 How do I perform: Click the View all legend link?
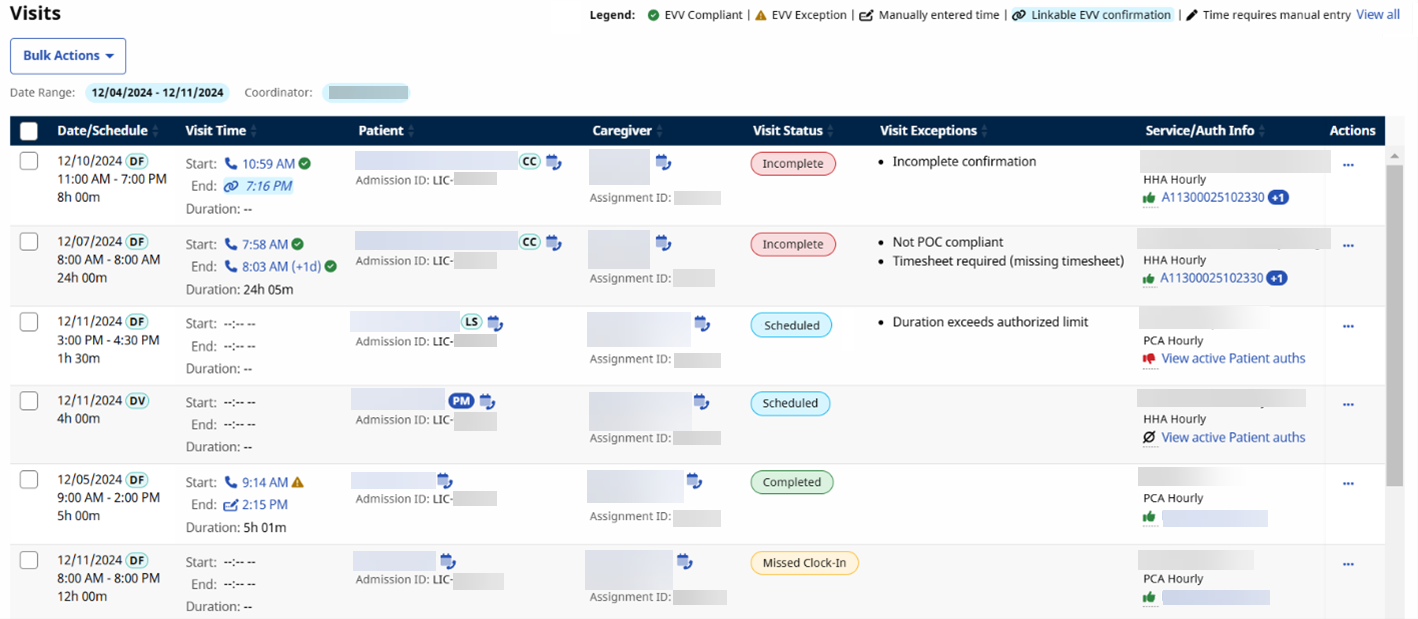pyautogui.click(x=1377, y=15)
